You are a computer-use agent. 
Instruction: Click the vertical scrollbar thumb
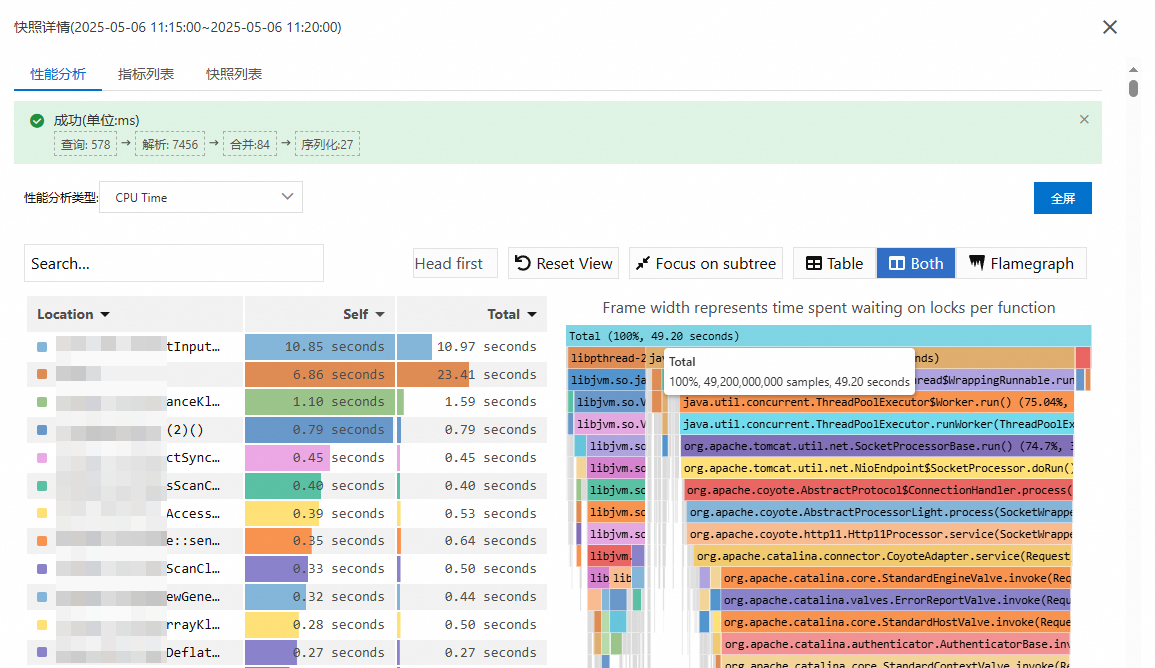tap(1133, 87)
